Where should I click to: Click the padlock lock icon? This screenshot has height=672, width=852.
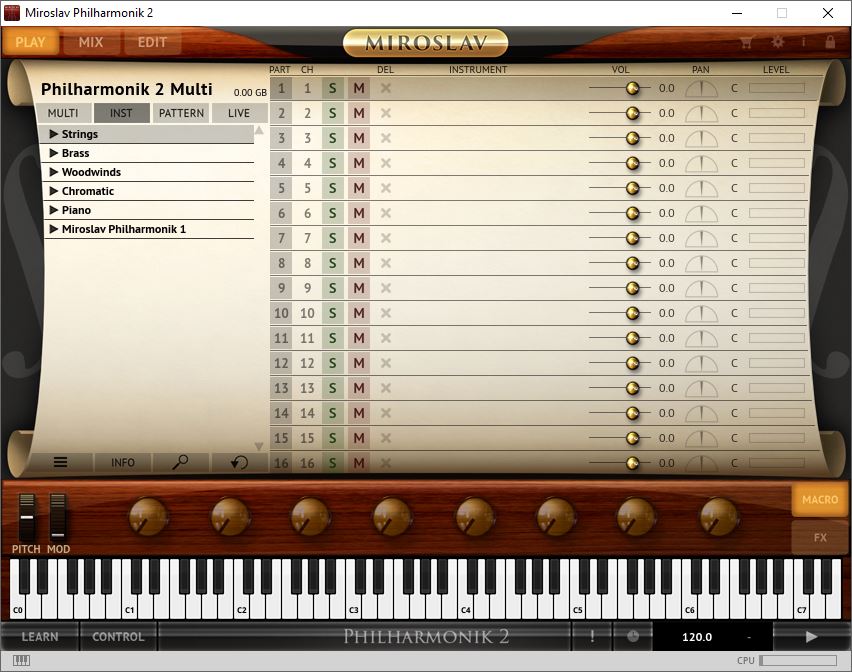[830, 42]
